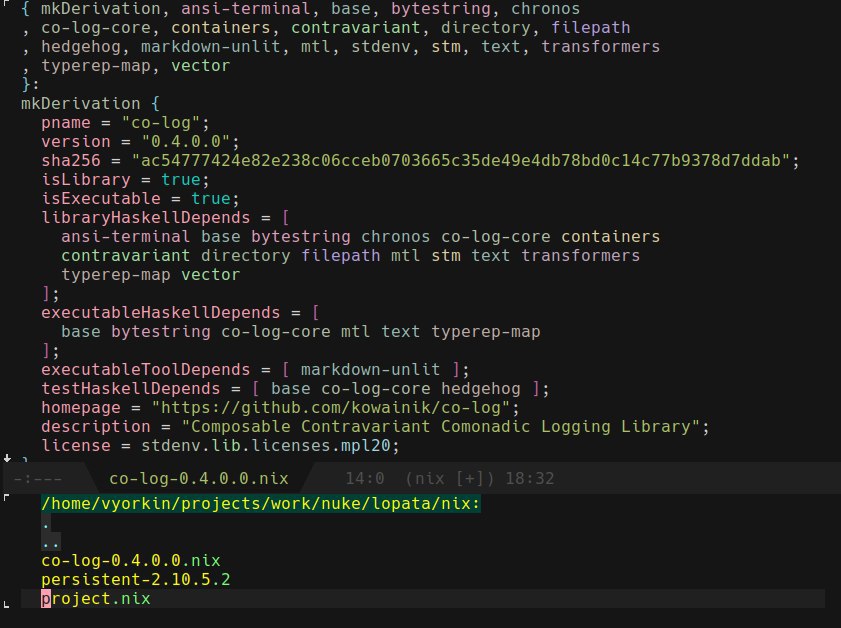Click chronos in the function argument header
The height and width of the screenshot is (628, 841).
pos(545,9)
